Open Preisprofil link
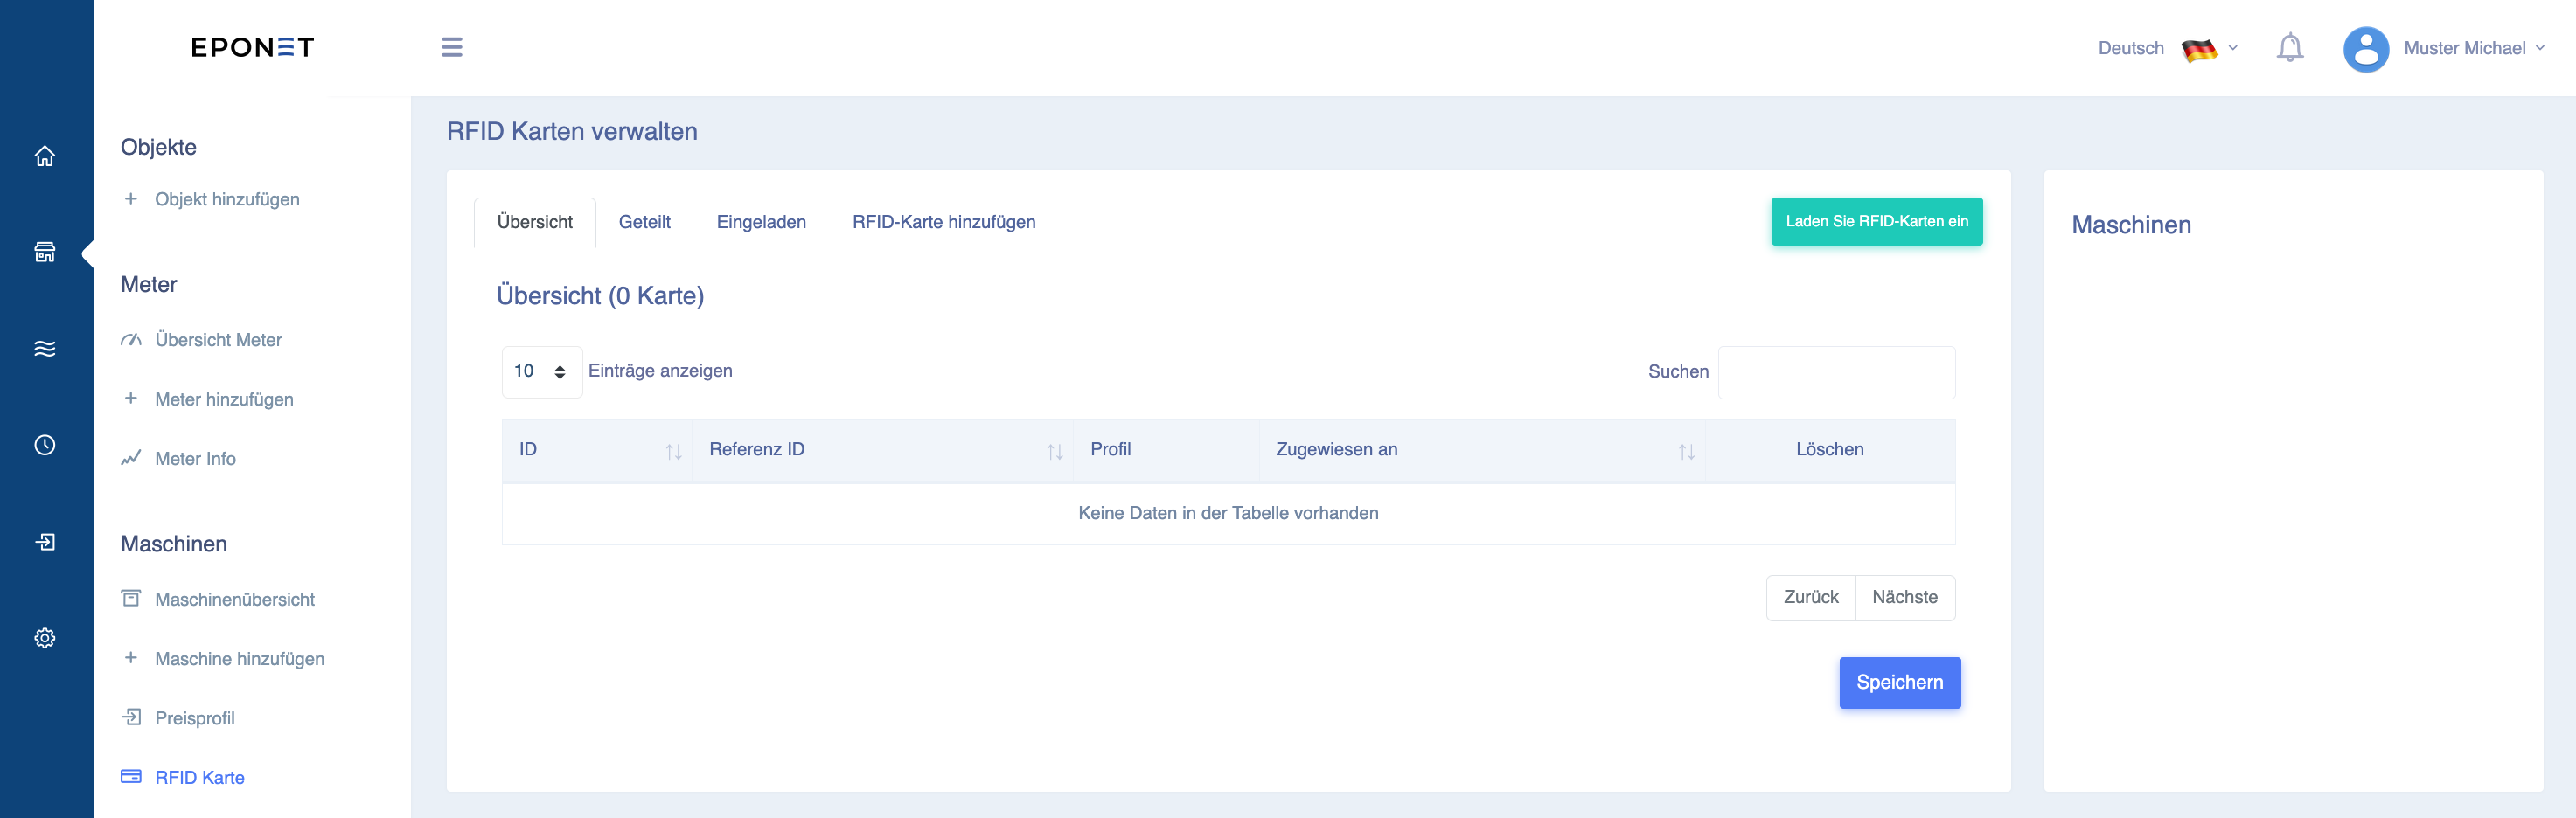 tap(195, 718)
